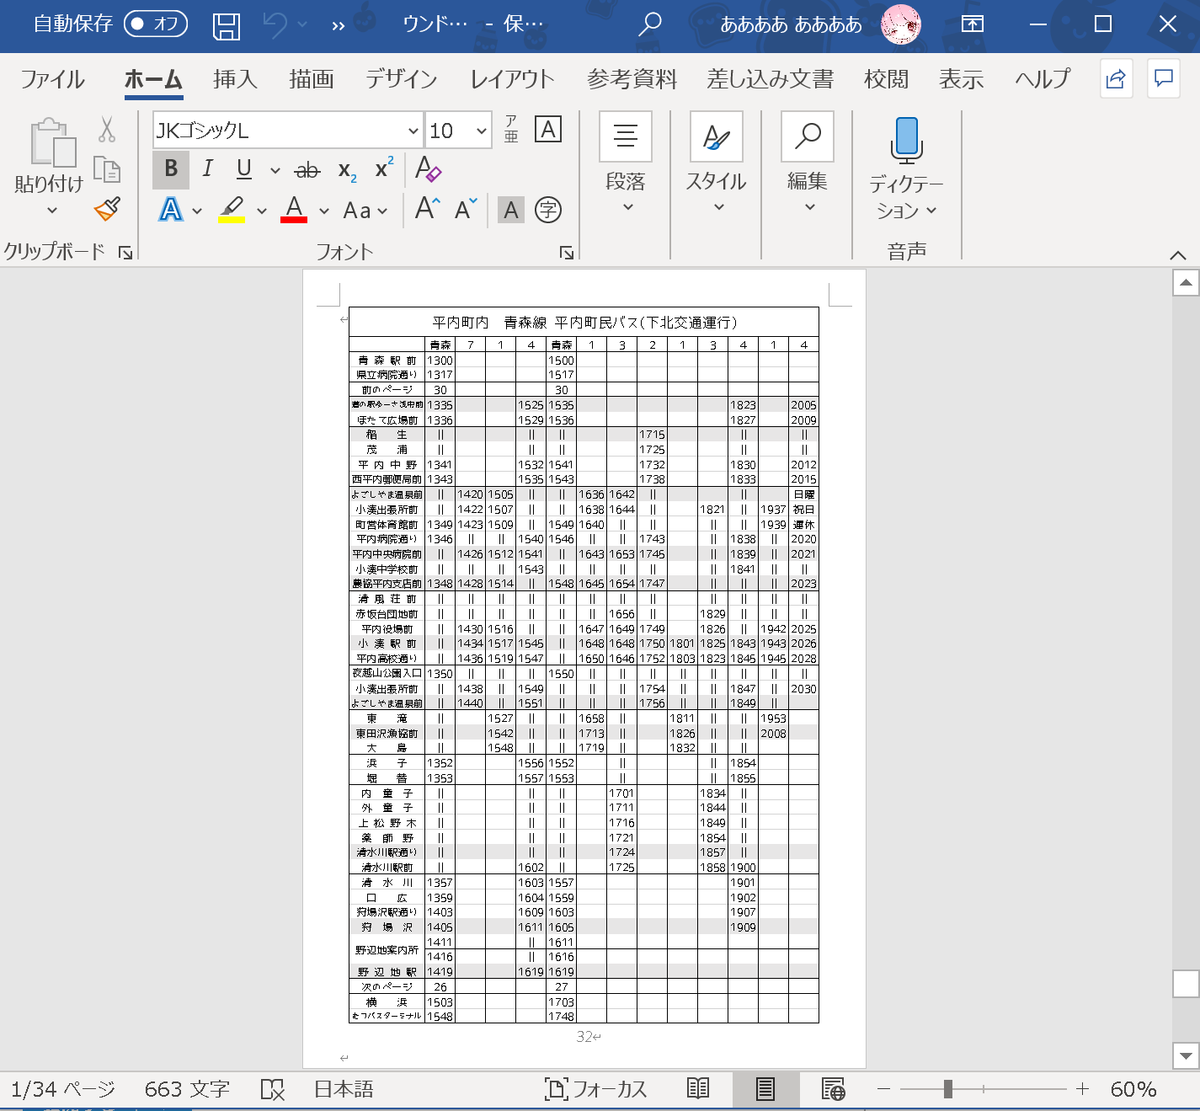Apply yellow highlight color
1200x1111 pixels.
pyautogui.click(x=232, y=210)
